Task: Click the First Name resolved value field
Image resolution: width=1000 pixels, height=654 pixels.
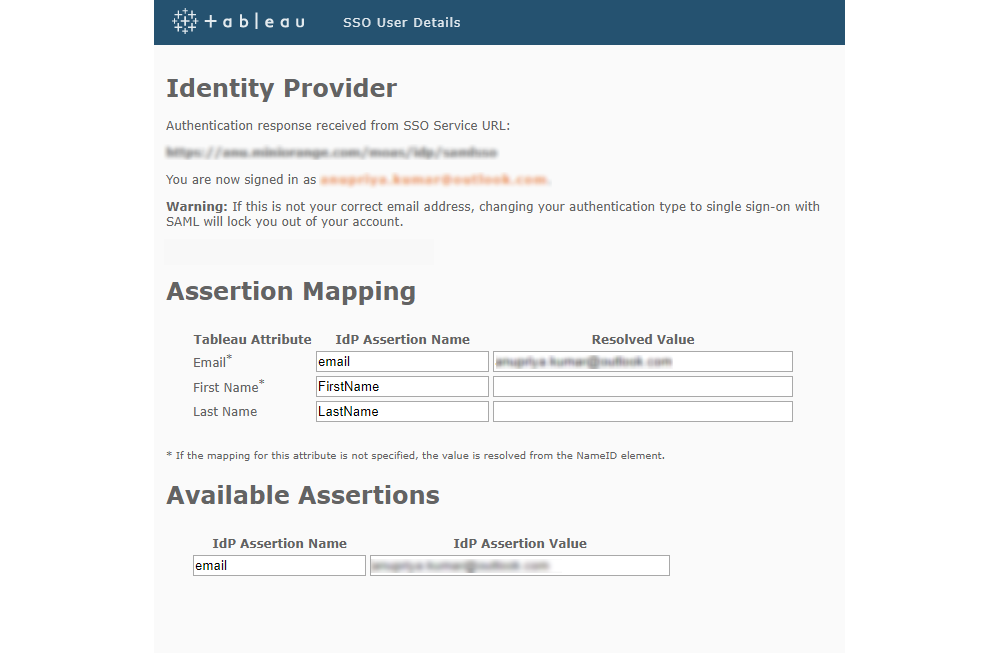Action: click(643, 387)
